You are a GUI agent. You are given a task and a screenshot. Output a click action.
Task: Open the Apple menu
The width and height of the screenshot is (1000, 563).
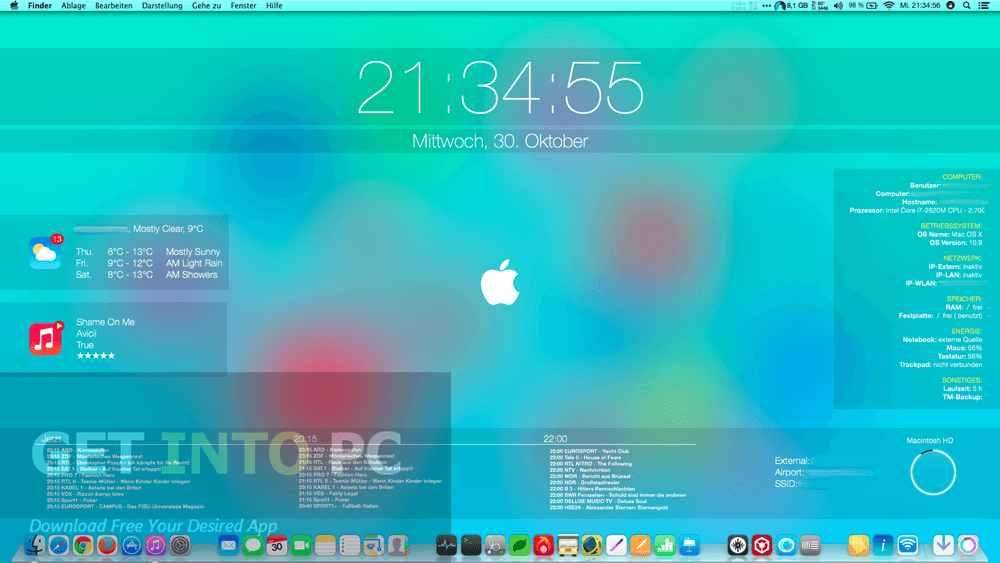[x=14, y=5]
